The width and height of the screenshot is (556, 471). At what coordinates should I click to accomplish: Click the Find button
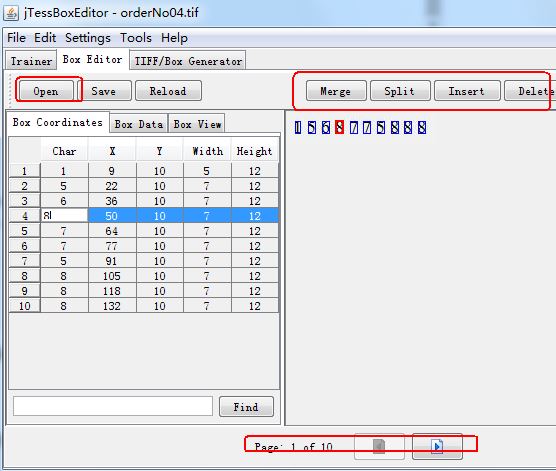246,407
